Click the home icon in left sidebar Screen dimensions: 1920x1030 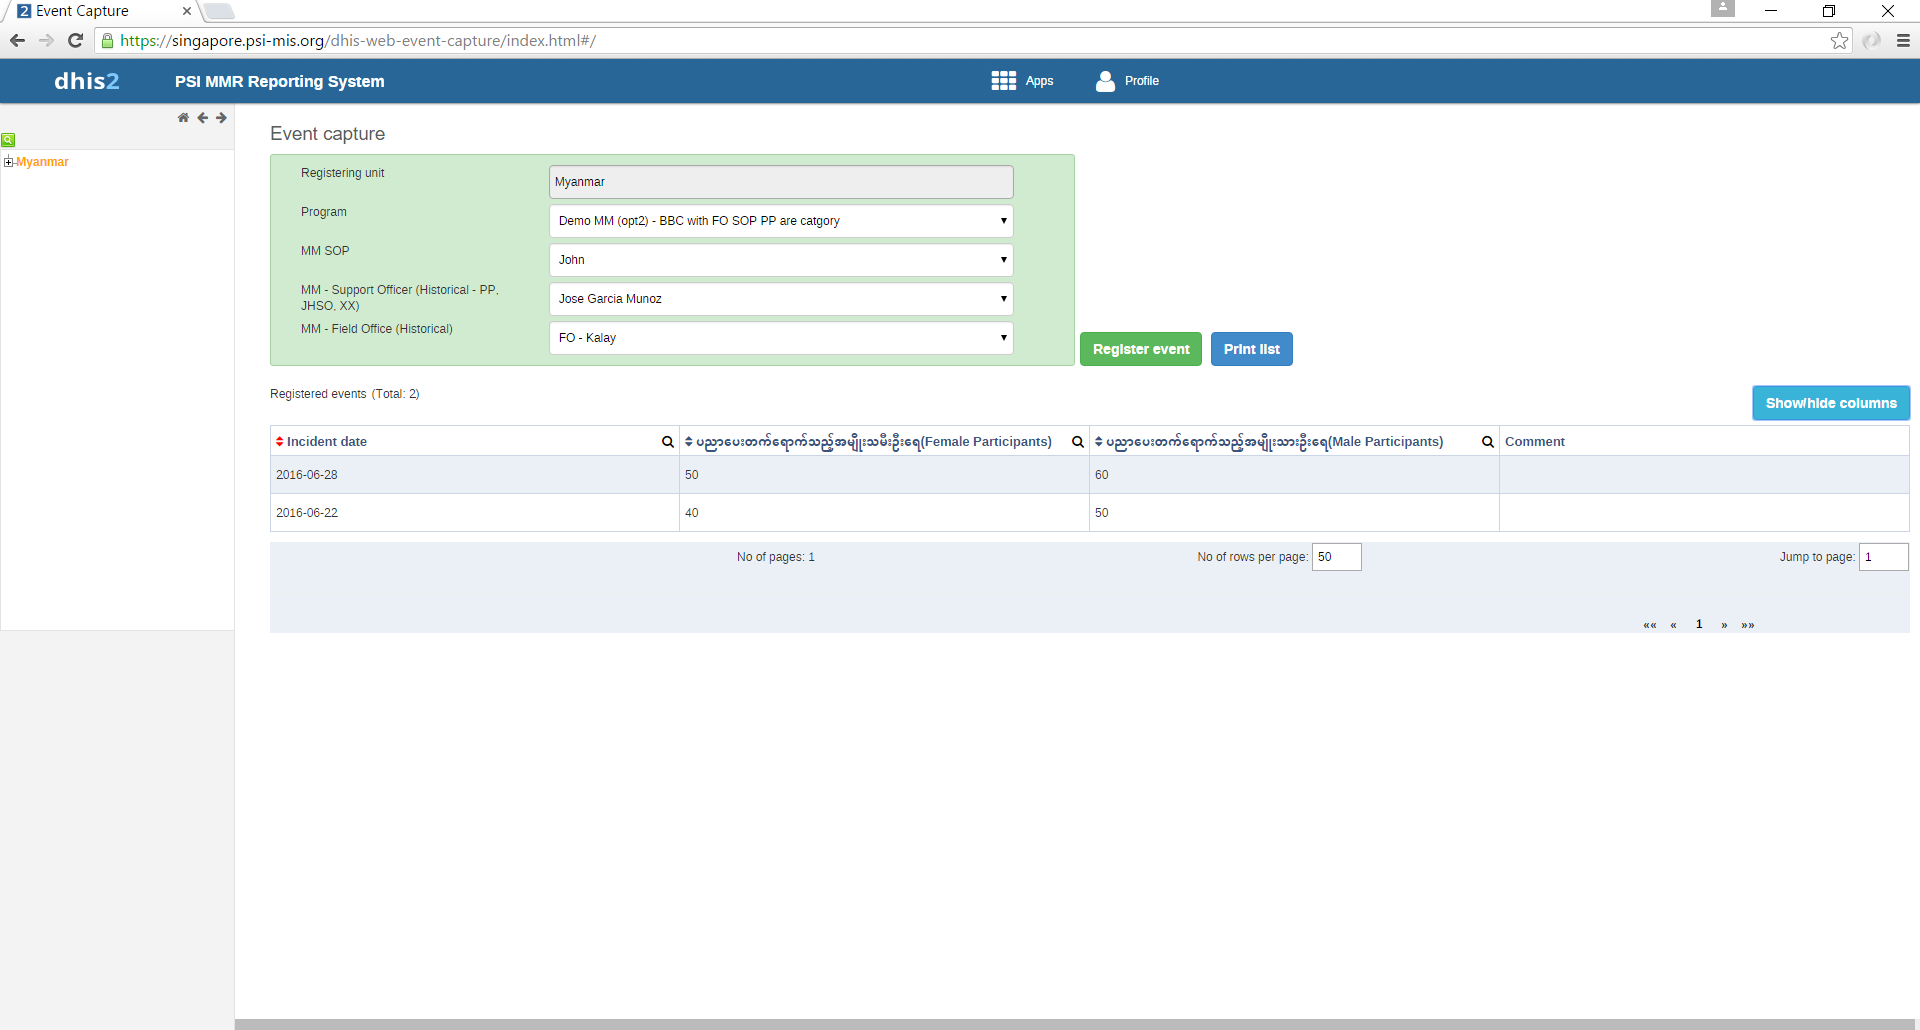[x=183, y=118]
